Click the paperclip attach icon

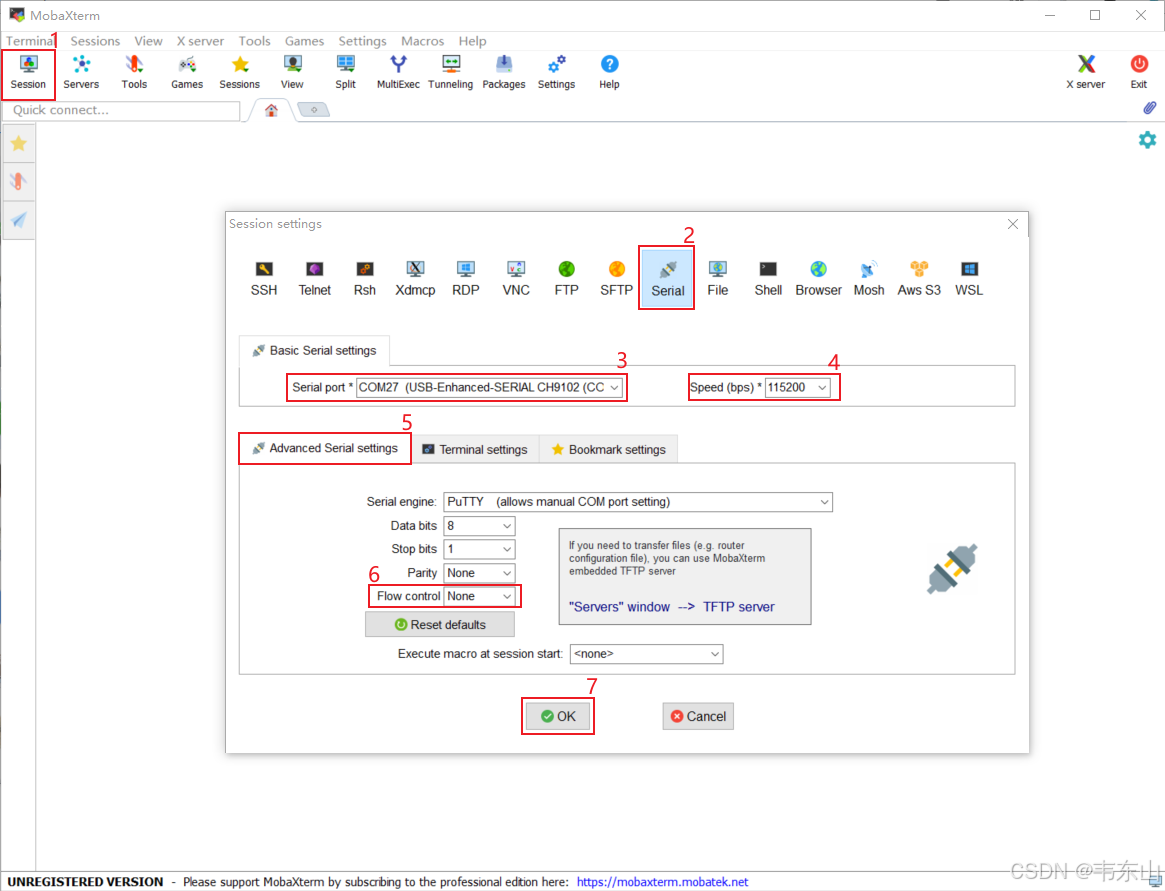pyautogui.click(x=1149, y=108)
